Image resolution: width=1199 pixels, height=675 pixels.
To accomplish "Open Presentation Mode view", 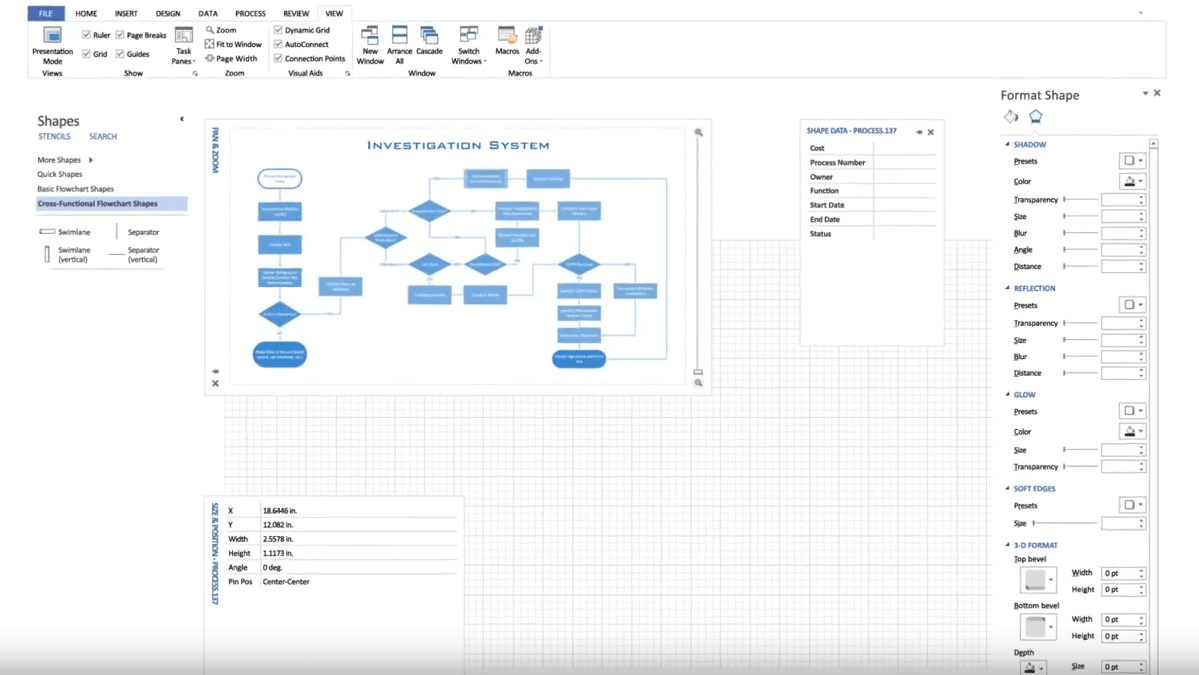I will click(x=52, y=45).
